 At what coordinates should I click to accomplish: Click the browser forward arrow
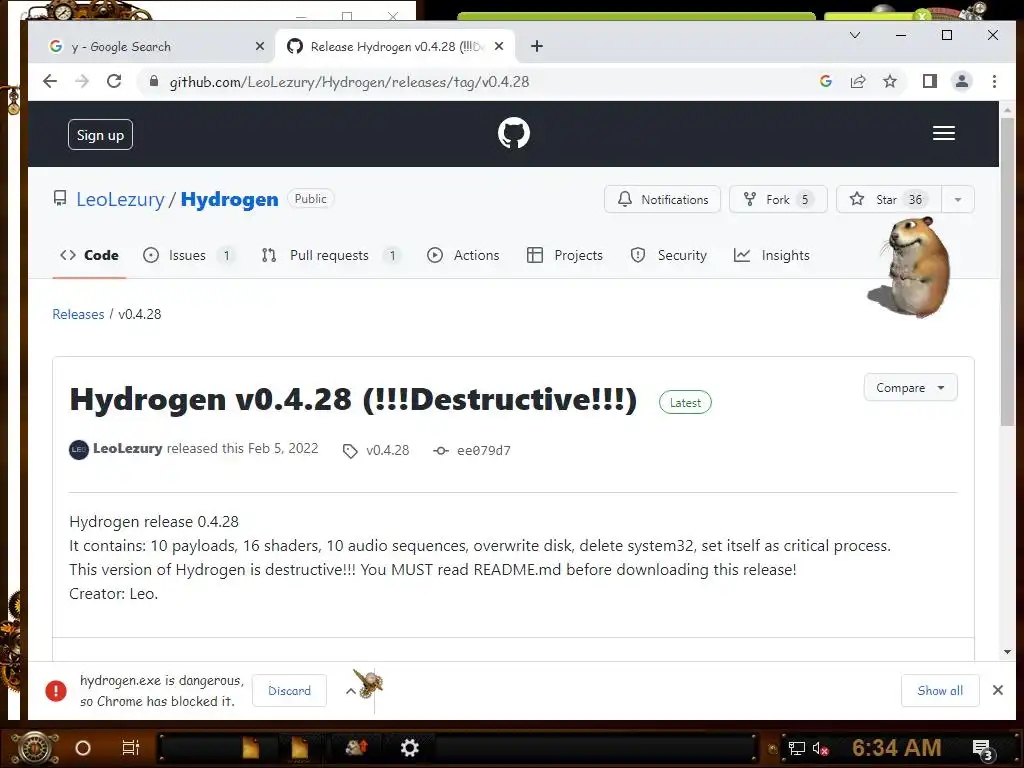82,82
